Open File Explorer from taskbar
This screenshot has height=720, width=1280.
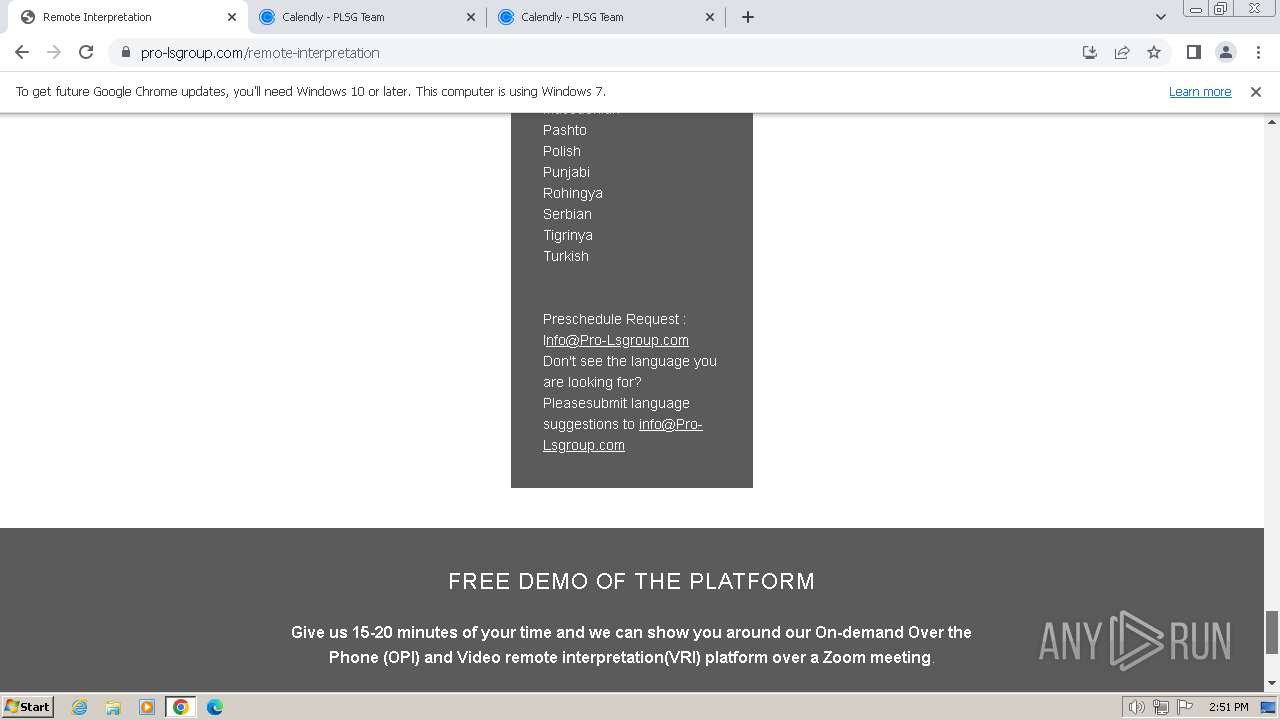pyautogui.click(x=113, y=707)
